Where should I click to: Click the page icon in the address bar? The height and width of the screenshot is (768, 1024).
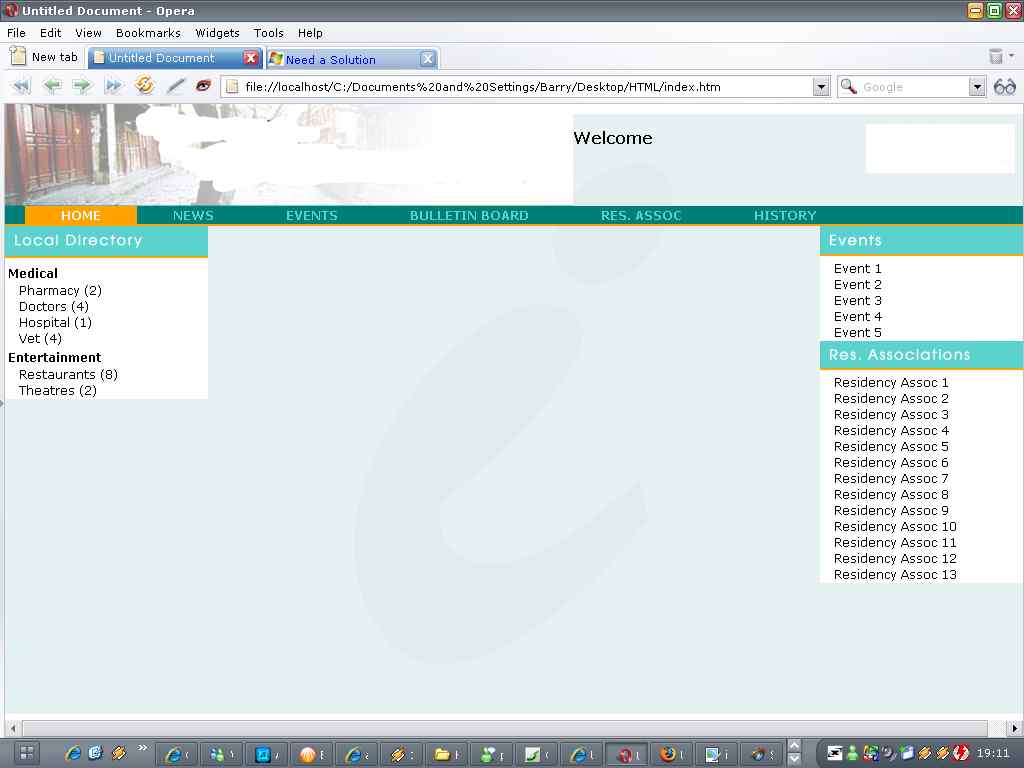(232, 87)
